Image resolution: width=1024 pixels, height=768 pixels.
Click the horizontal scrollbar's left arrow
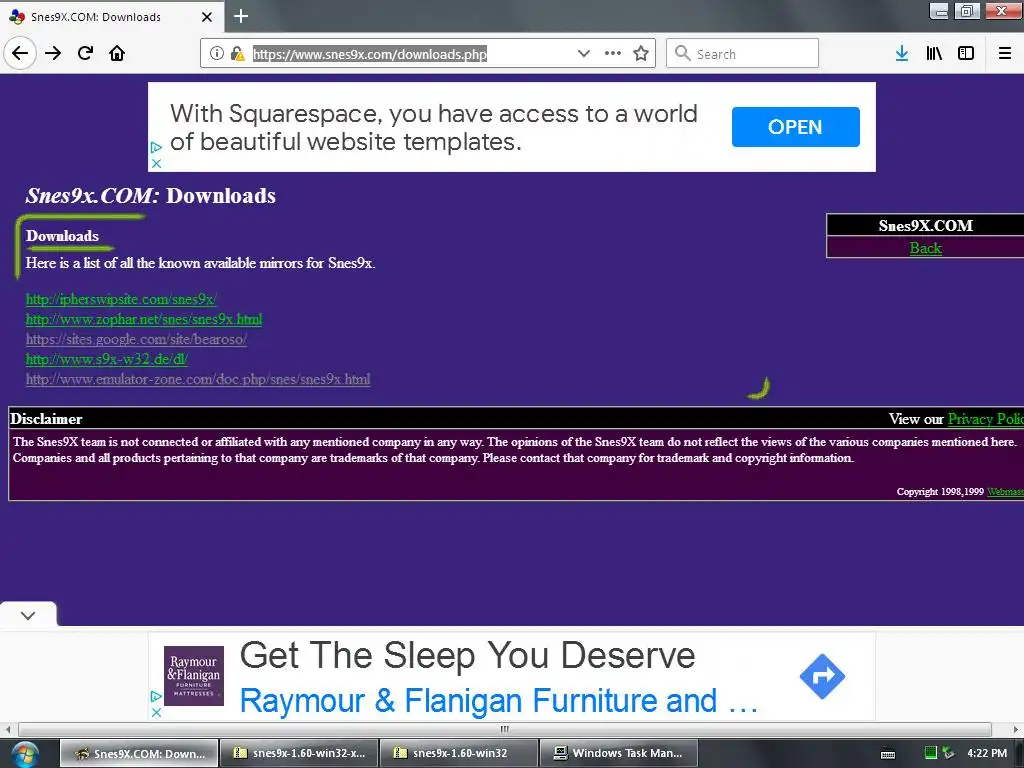click(8, 729)
